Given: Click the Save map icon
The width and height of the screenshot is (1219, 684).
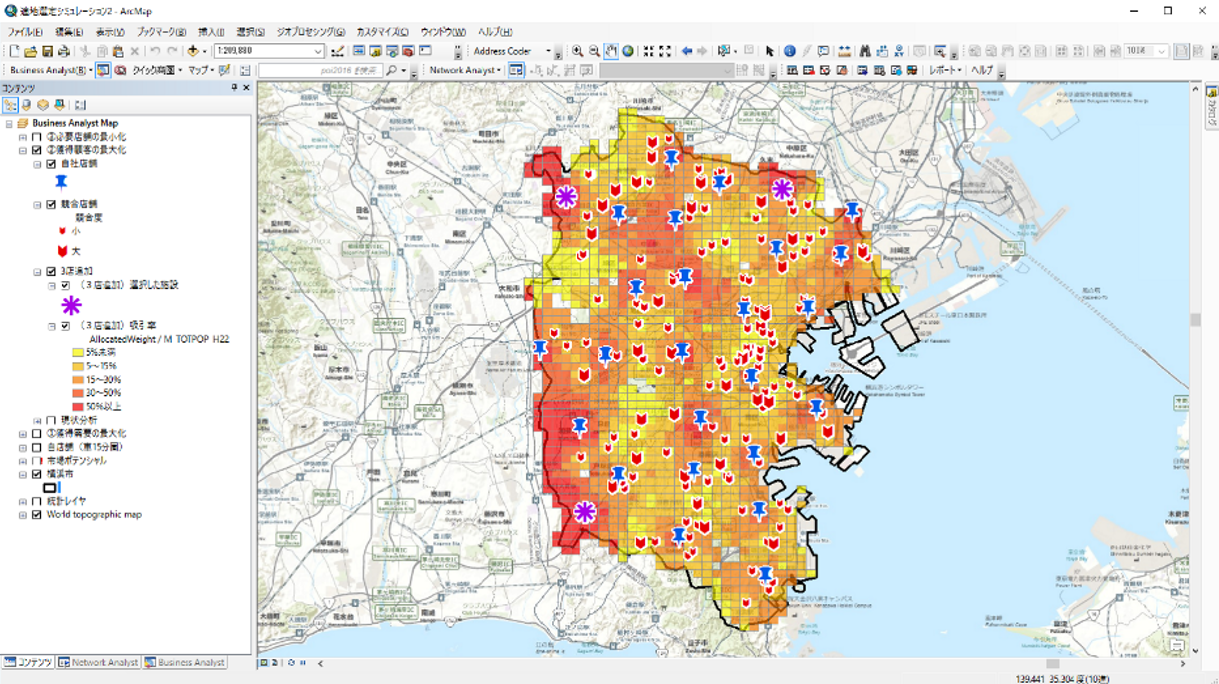Looking at the screenshot, I should (47, 51).
